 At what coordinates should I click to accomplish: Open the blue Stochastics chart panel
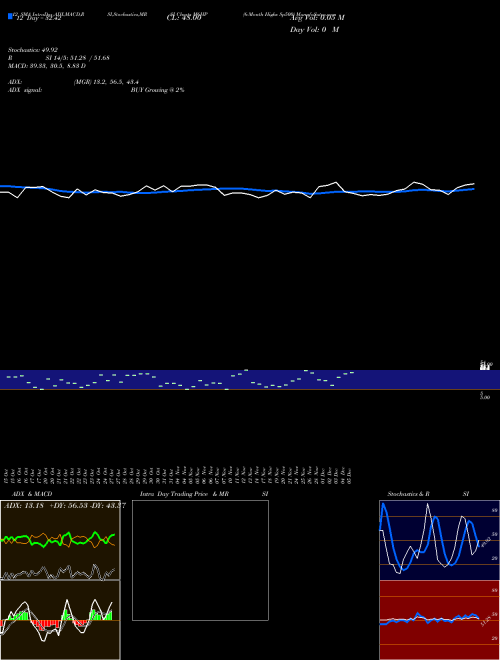coord(439,540)
